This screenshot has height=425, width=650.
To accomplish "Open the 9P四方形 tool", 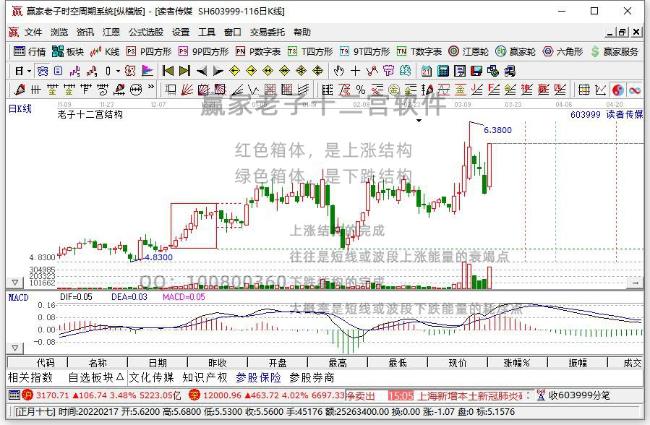I will [x=204, y=51].
